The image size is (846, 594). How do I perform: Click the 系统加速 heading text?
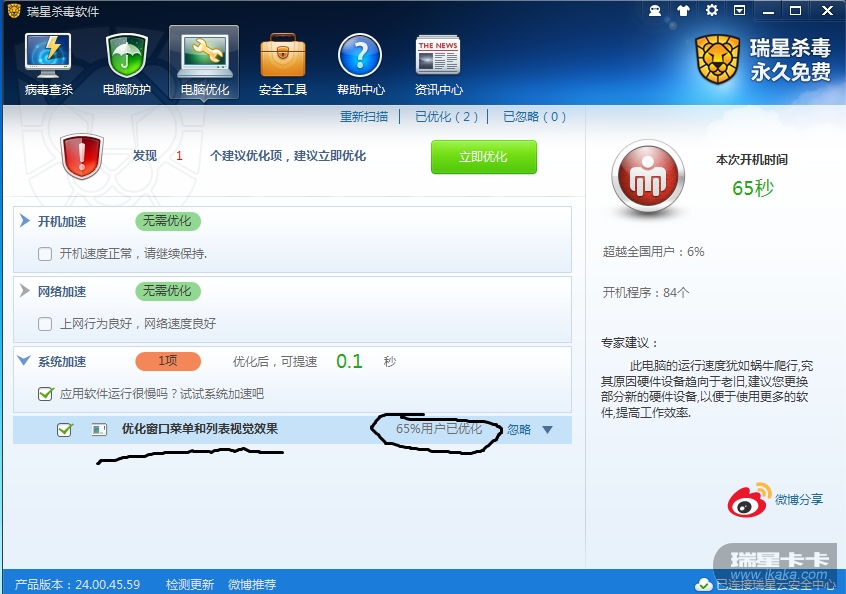tap(62, 361)
